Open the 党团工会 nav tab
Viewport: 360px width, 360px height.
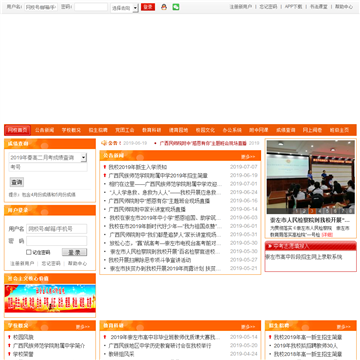click(x=125, y=130)
